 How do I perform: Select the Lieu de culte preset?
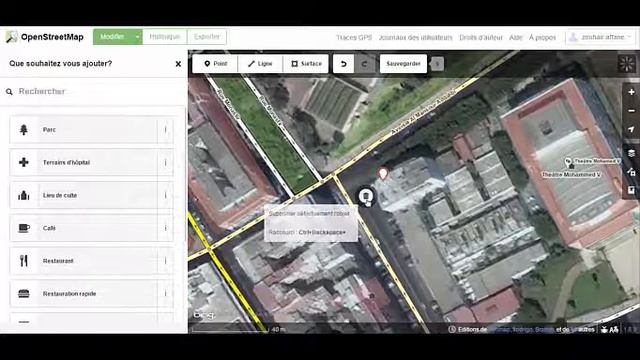tap(83, 196)
